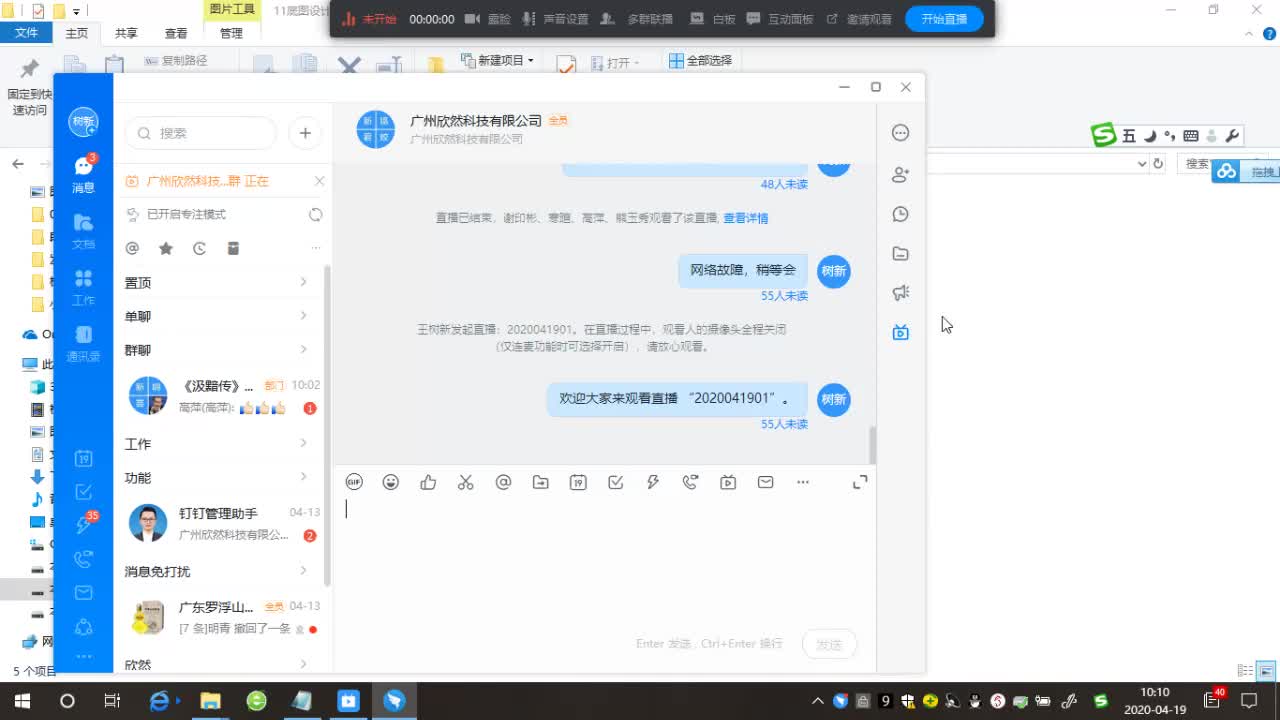The height and width of the screenshot is (720, 1280).
Task: Click the plus button to start new chat
Action: [x=305, y=132]
